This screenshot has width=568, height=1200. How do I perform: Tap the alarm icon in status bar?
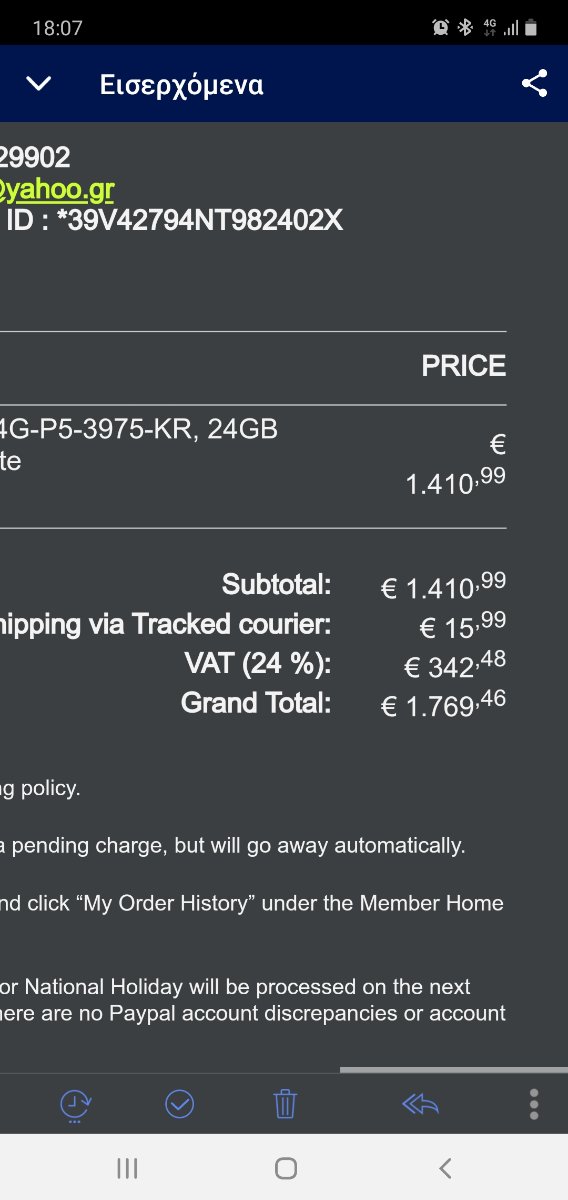coord(441,28)
